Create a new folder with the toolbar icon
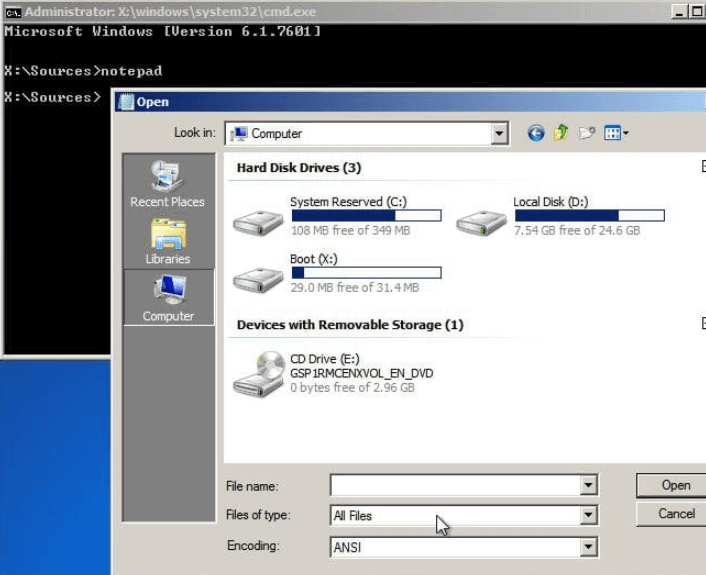This screenshot has height=575, width=706. [587, 133]
